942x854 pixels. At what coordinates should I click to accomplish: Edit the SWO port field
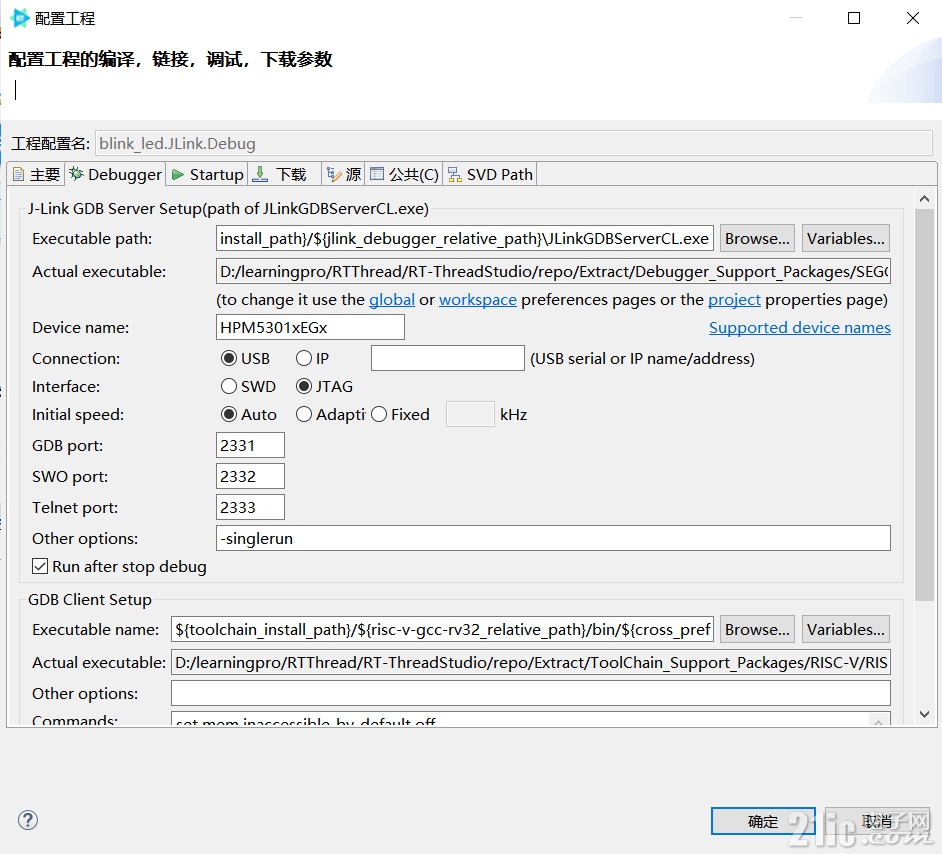(250, 476)
